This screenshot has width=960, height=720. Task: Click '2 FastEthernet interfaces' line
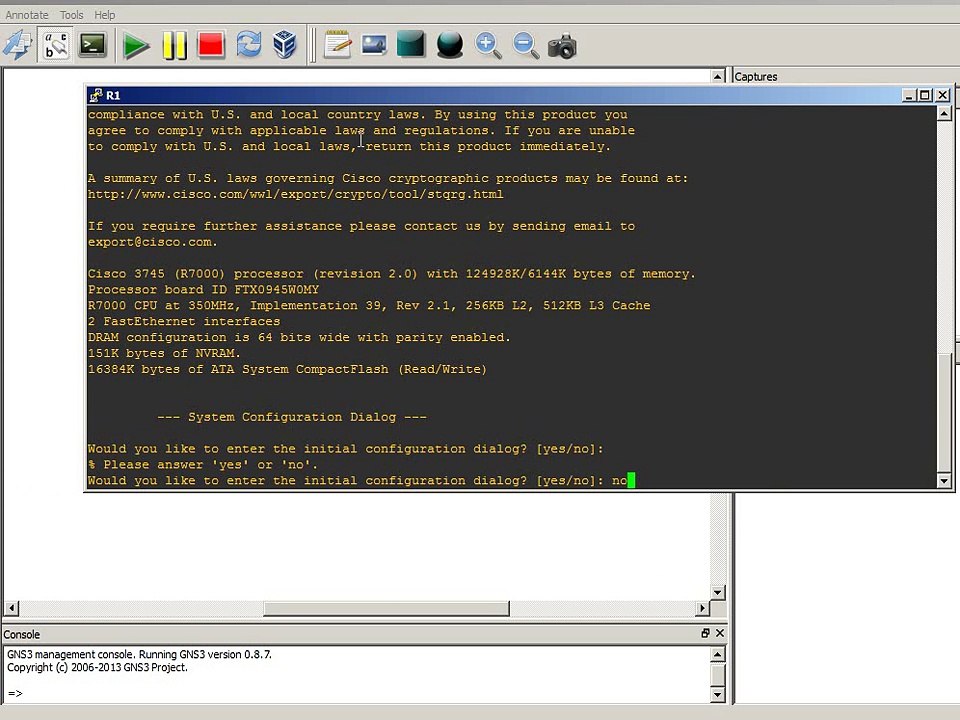pyautogui.click(x=184, y=321)
